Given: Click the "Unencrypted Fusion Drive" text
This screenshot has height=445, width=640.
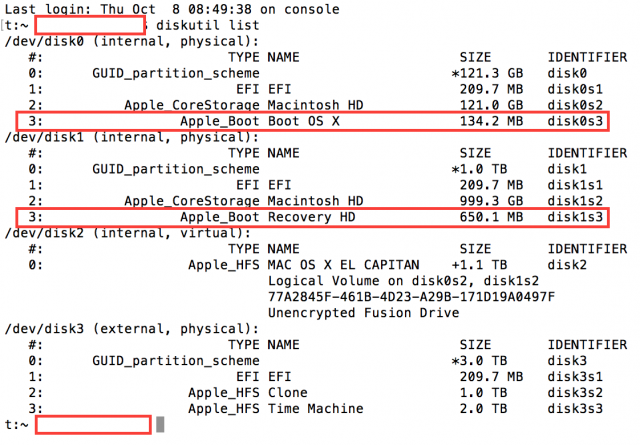Looking at the screenshot, I should (x=363, y=313).
